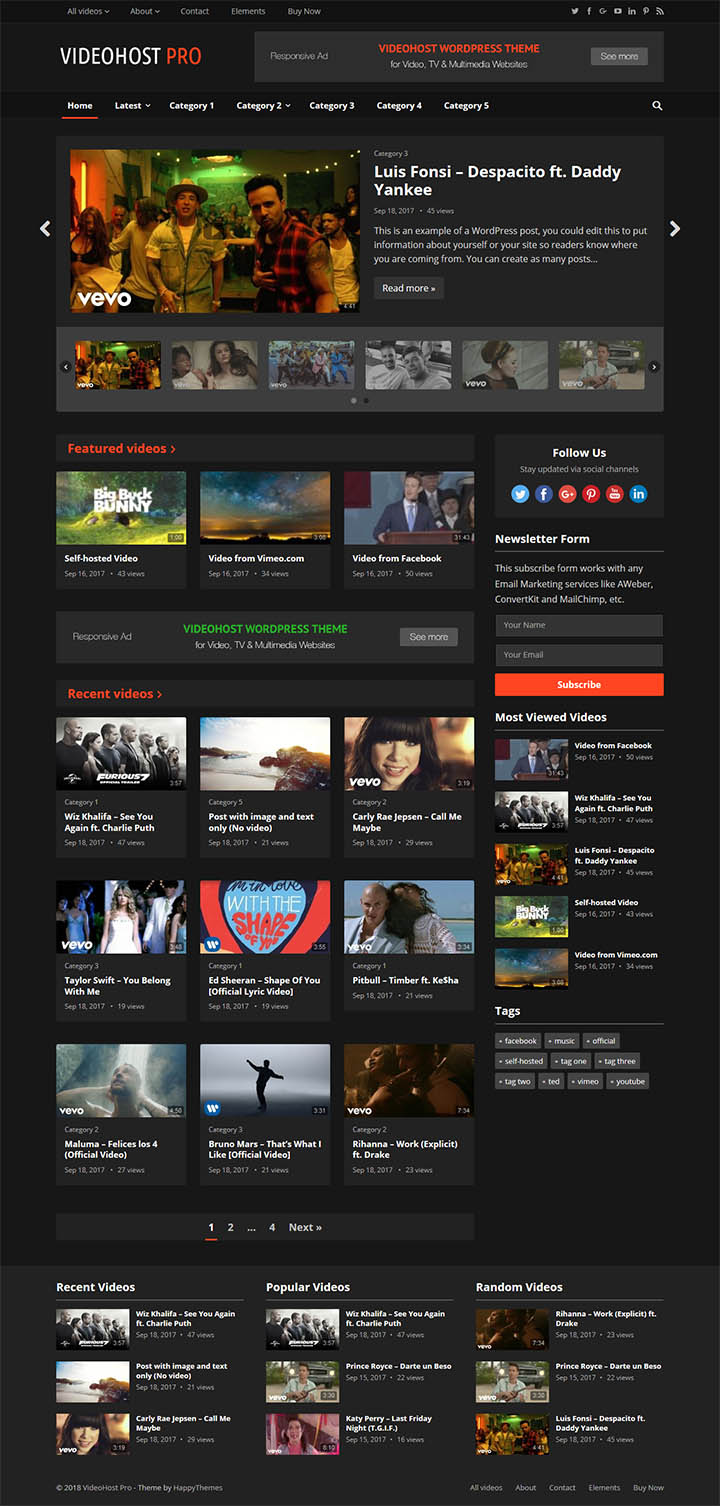Open Pinterest from the top header bar
Image resolution: width=720 pixels, height=1506 pixels.
[646, 11]
